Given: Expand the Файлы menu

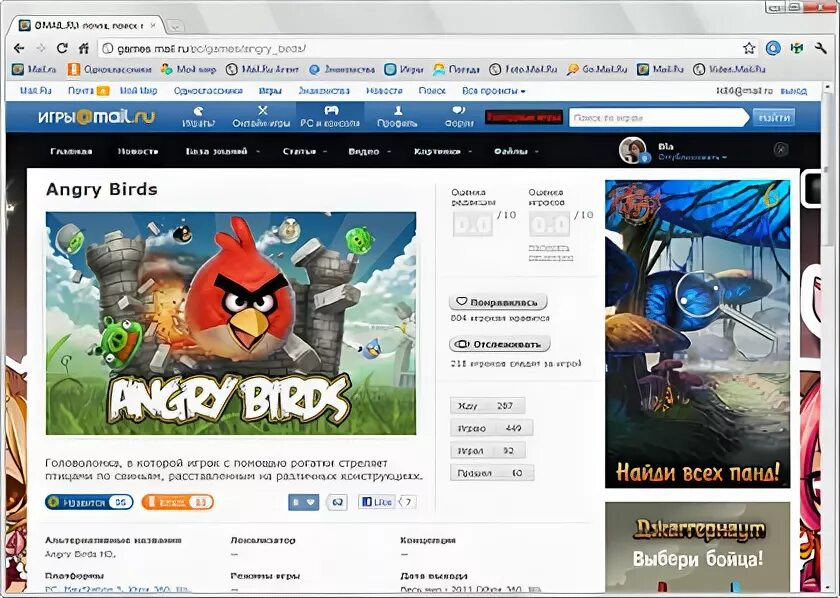Looking at the screenshot, I should (x=516, y=151).
